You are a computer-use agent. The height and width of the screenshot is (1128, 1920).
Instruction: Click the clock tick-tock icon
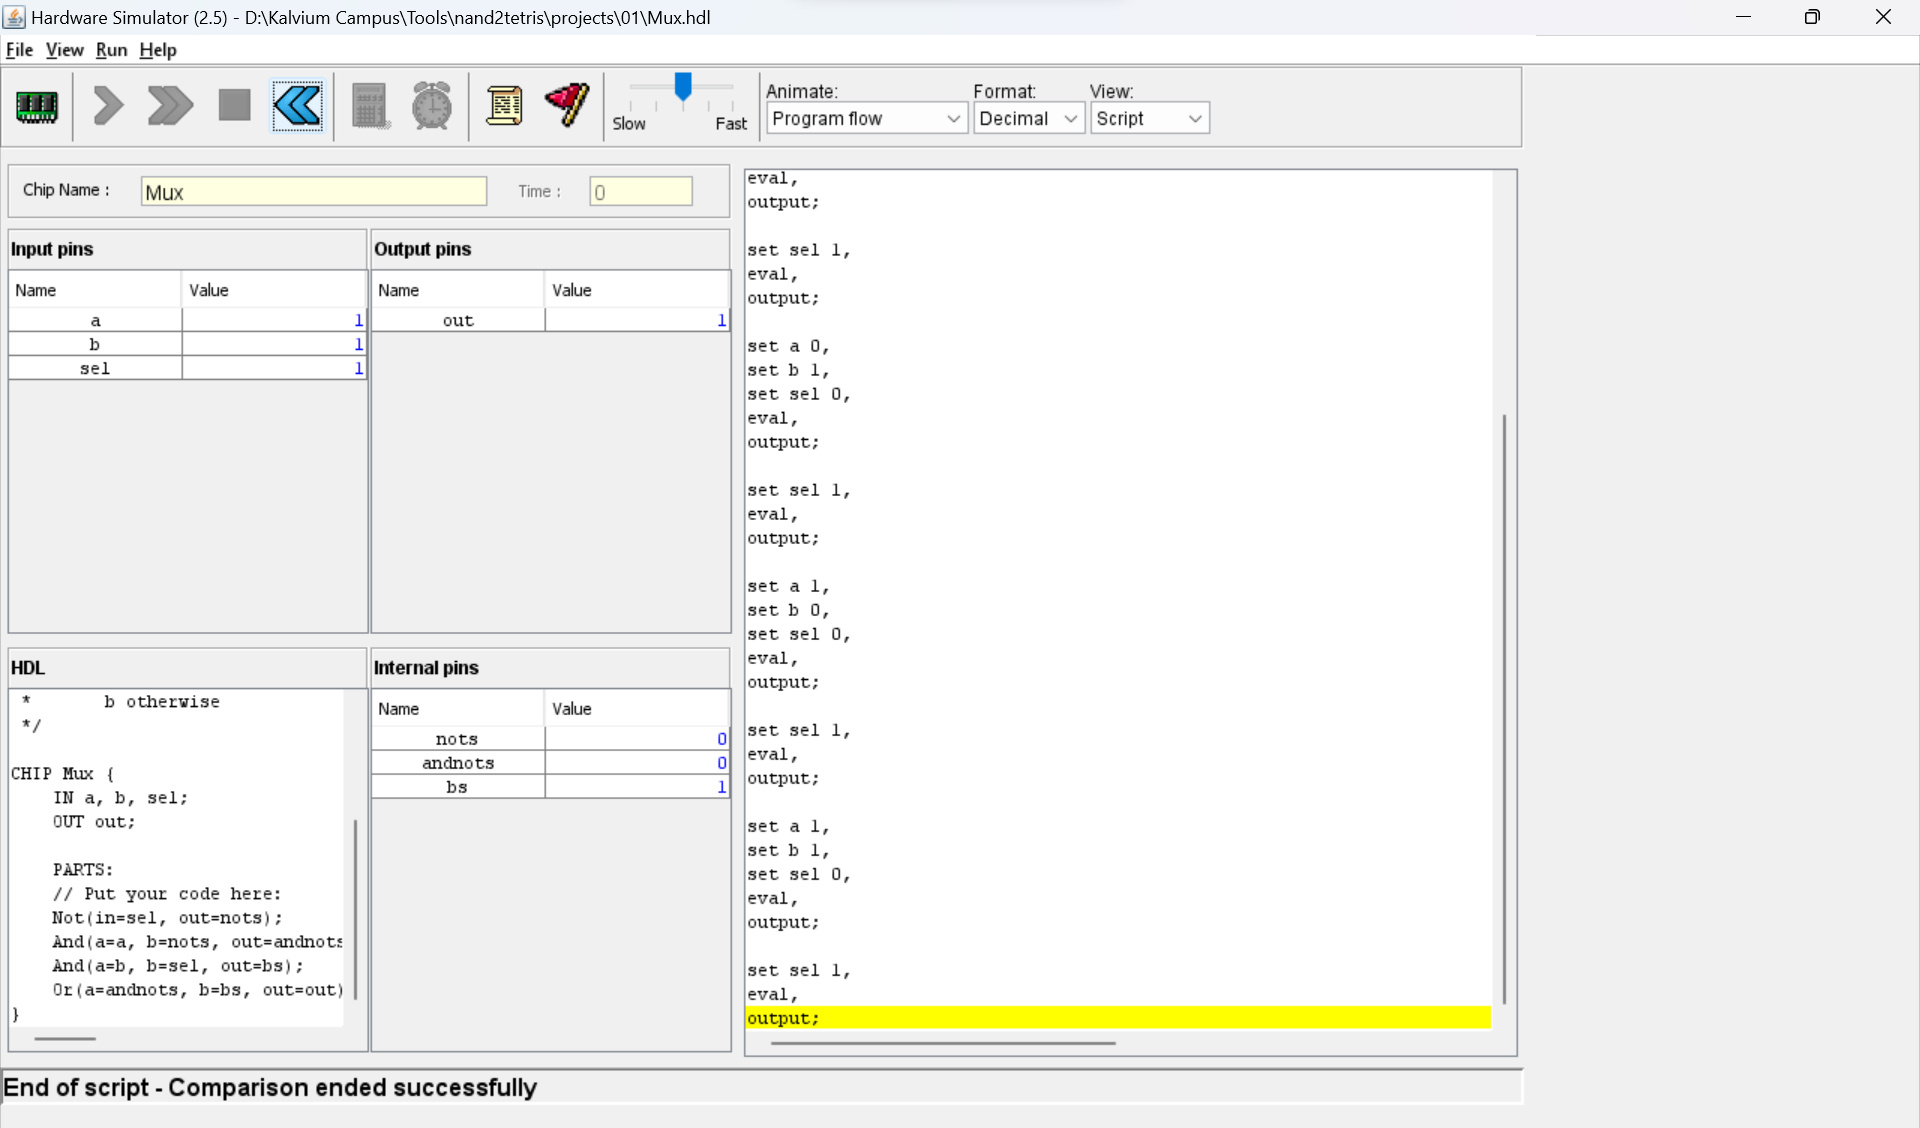[x=431, y=105]
